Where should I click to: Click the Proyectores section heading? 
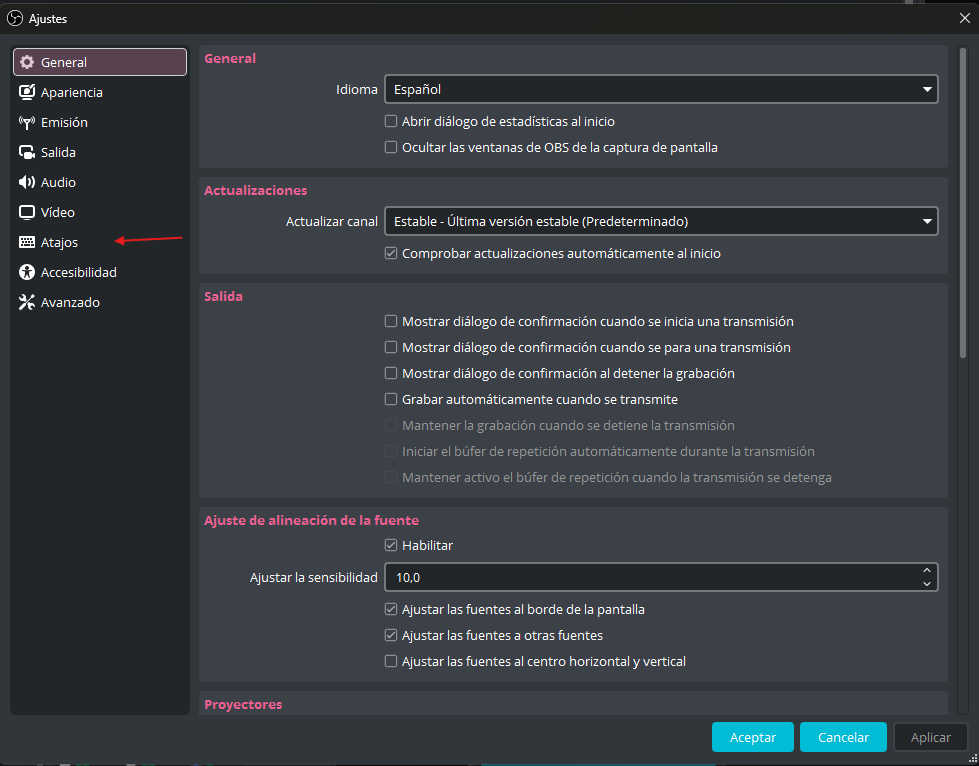[x=243, y=704]
